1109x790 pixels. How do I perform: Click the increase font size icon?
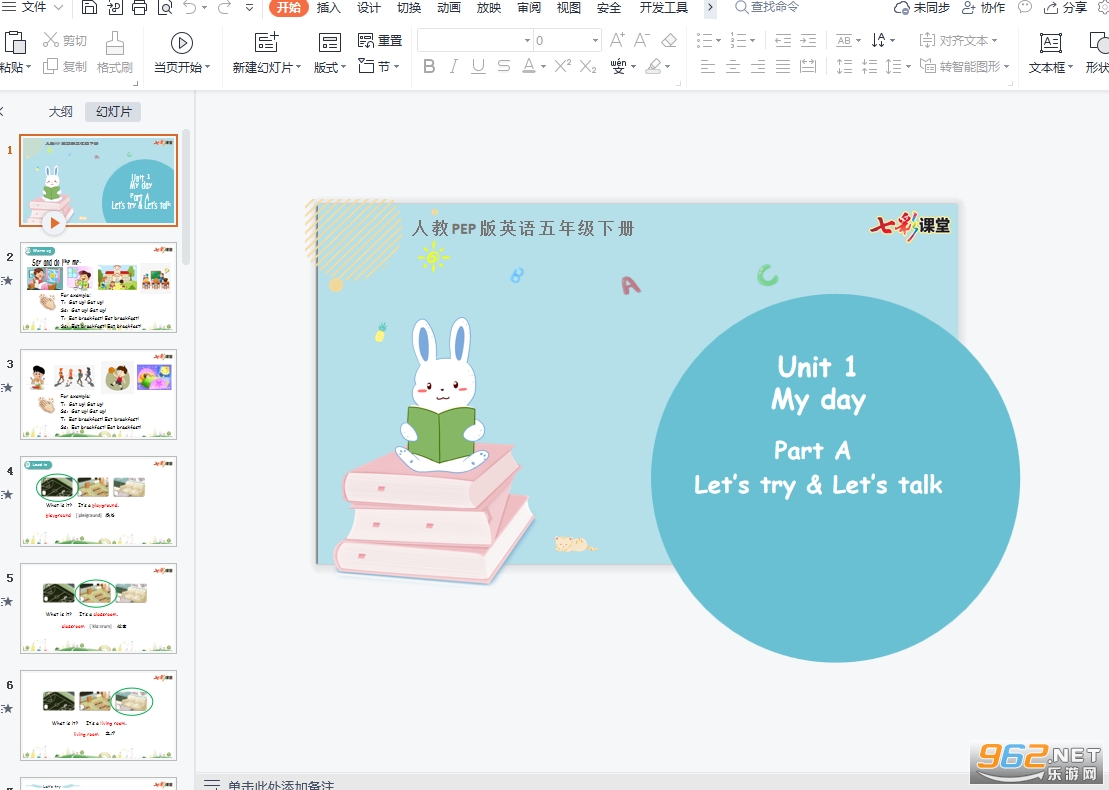click(617, 40)
